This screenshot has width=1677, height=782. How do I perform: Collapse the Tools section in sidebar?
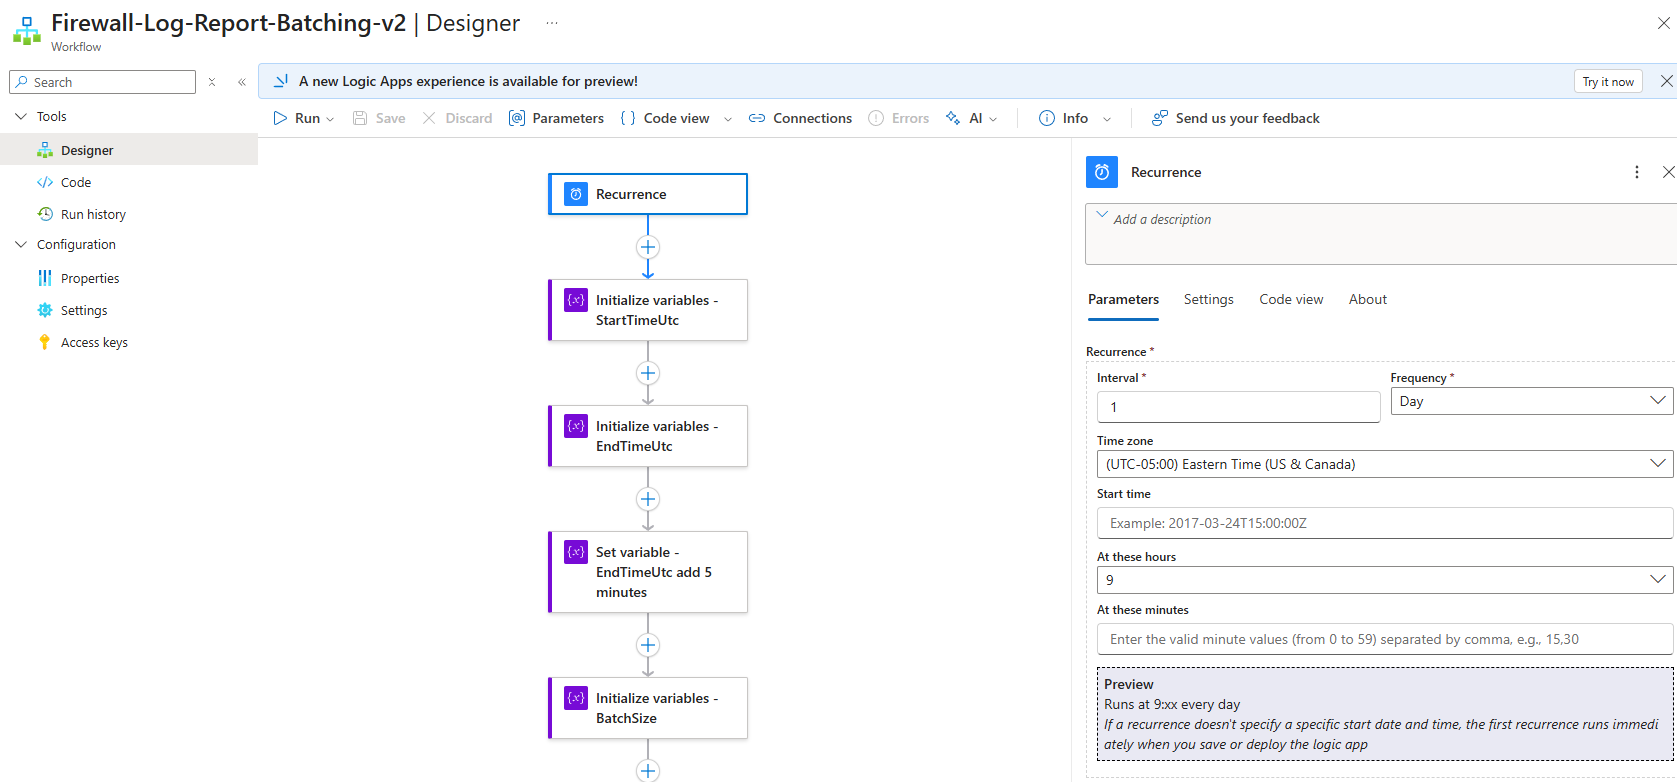[21, 116]
